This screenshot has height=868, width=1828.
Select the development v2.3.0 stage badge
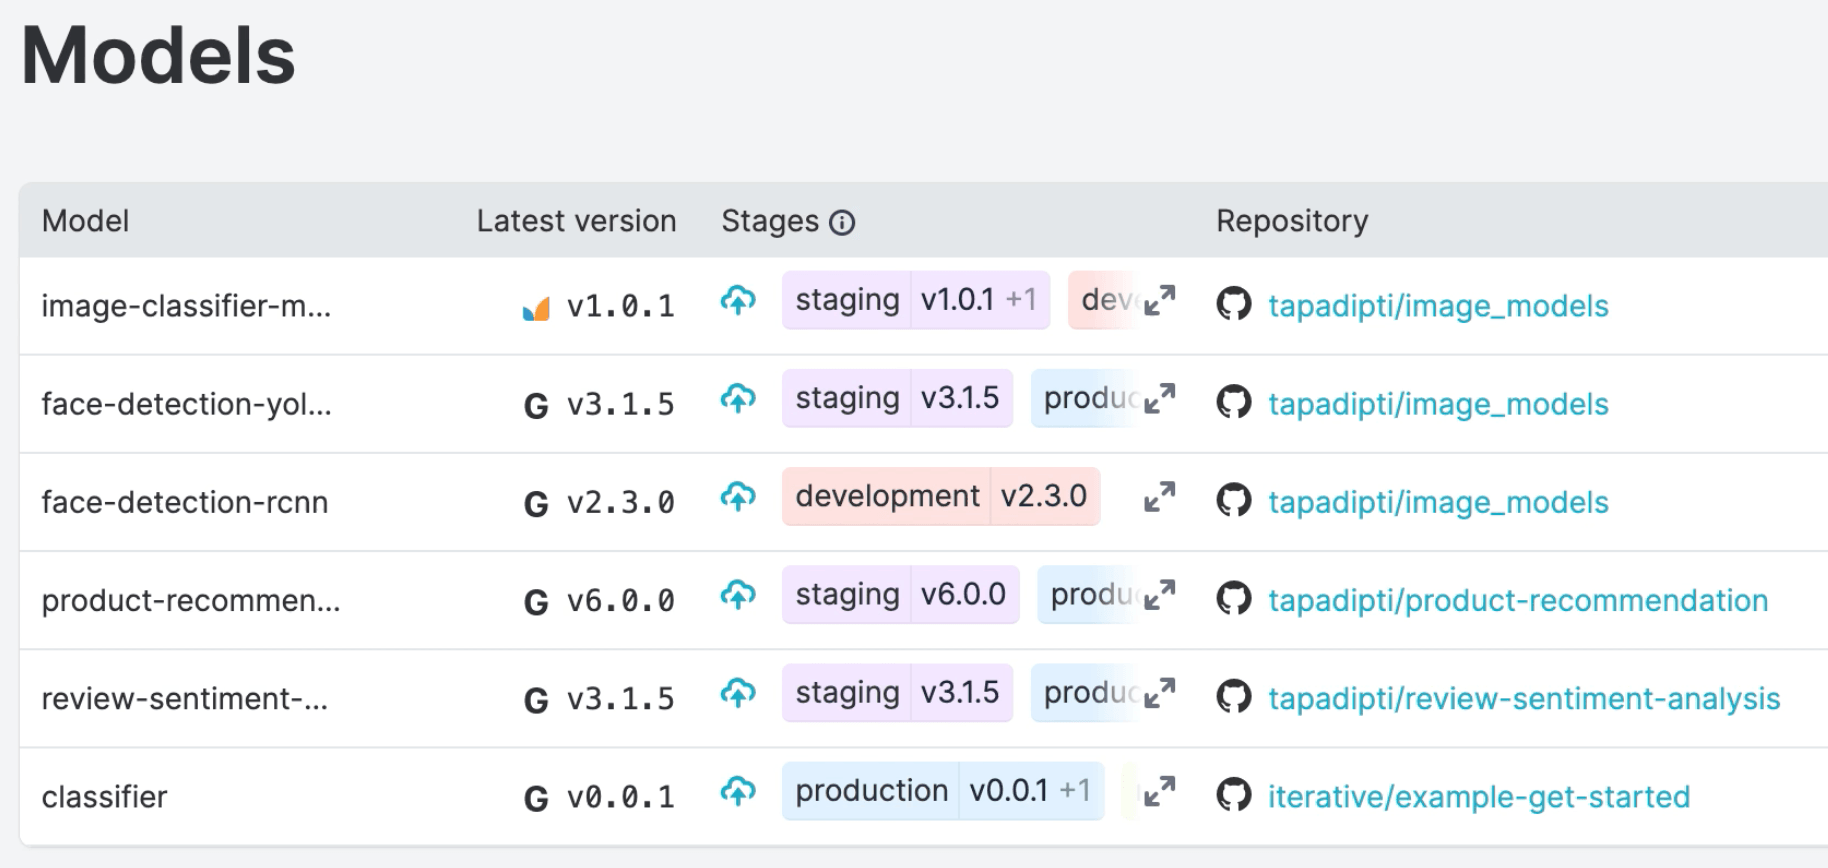coord(940,496)
